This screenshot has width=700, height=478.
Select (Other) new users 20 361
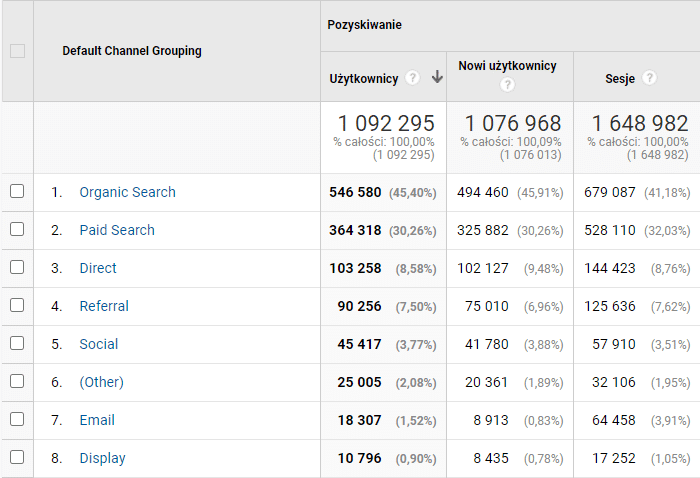pos(487,382)
